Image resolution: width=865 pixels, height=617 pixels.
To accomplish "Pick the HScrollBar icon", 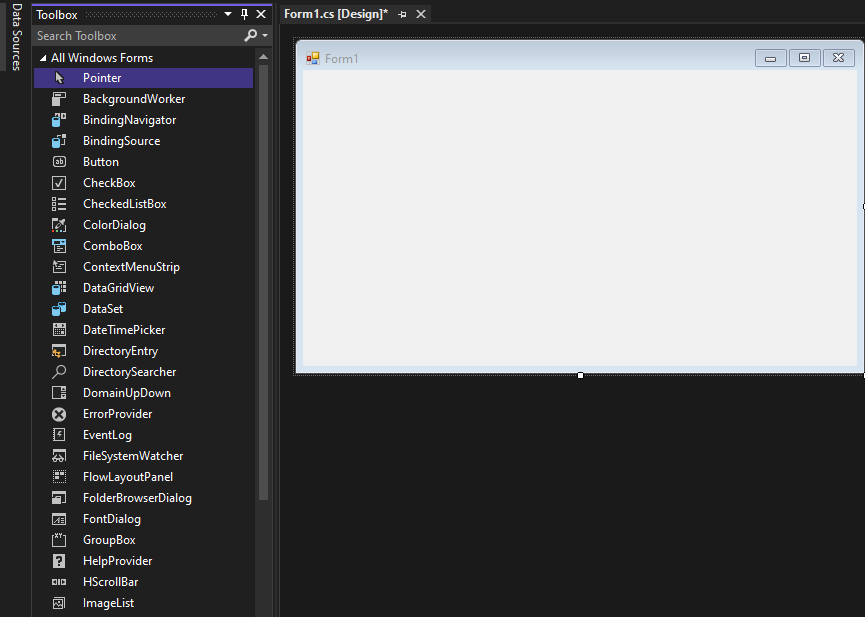I will coord(59,582).
